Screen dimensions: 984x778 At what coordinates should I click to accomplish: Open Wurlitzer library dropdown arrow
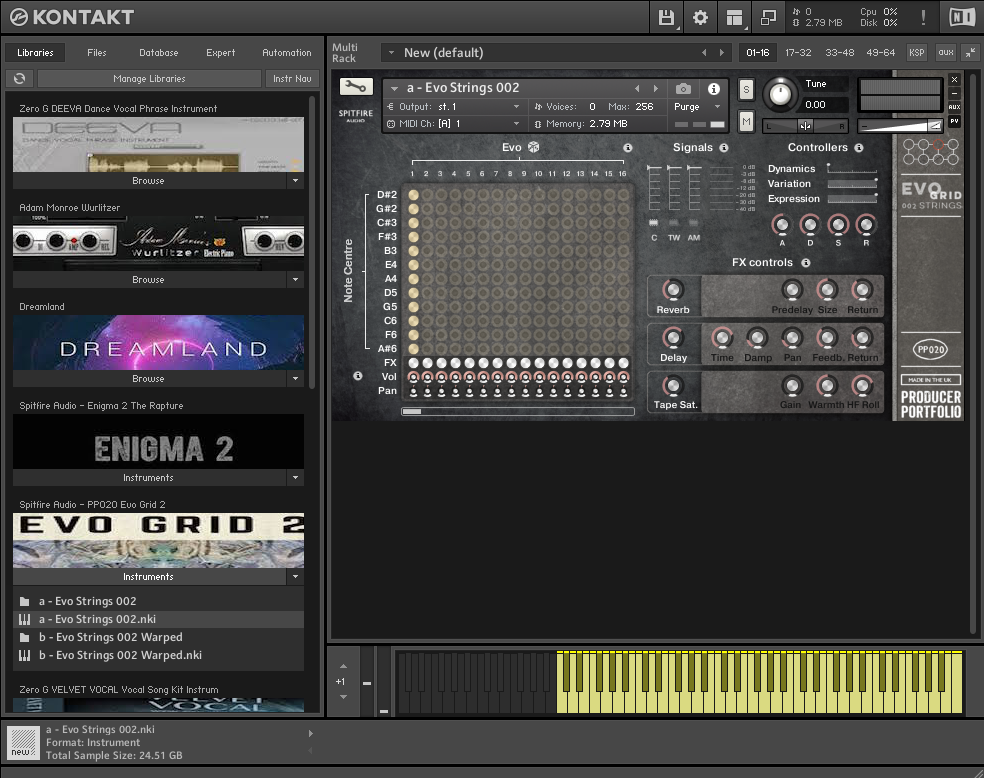pyautogui.click(x=295, y=280)
